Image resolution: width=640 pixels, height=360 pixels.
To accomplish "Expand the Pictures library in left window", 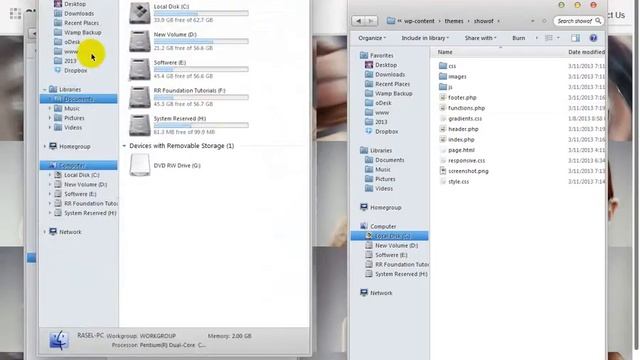I will (x=50, y=118).
